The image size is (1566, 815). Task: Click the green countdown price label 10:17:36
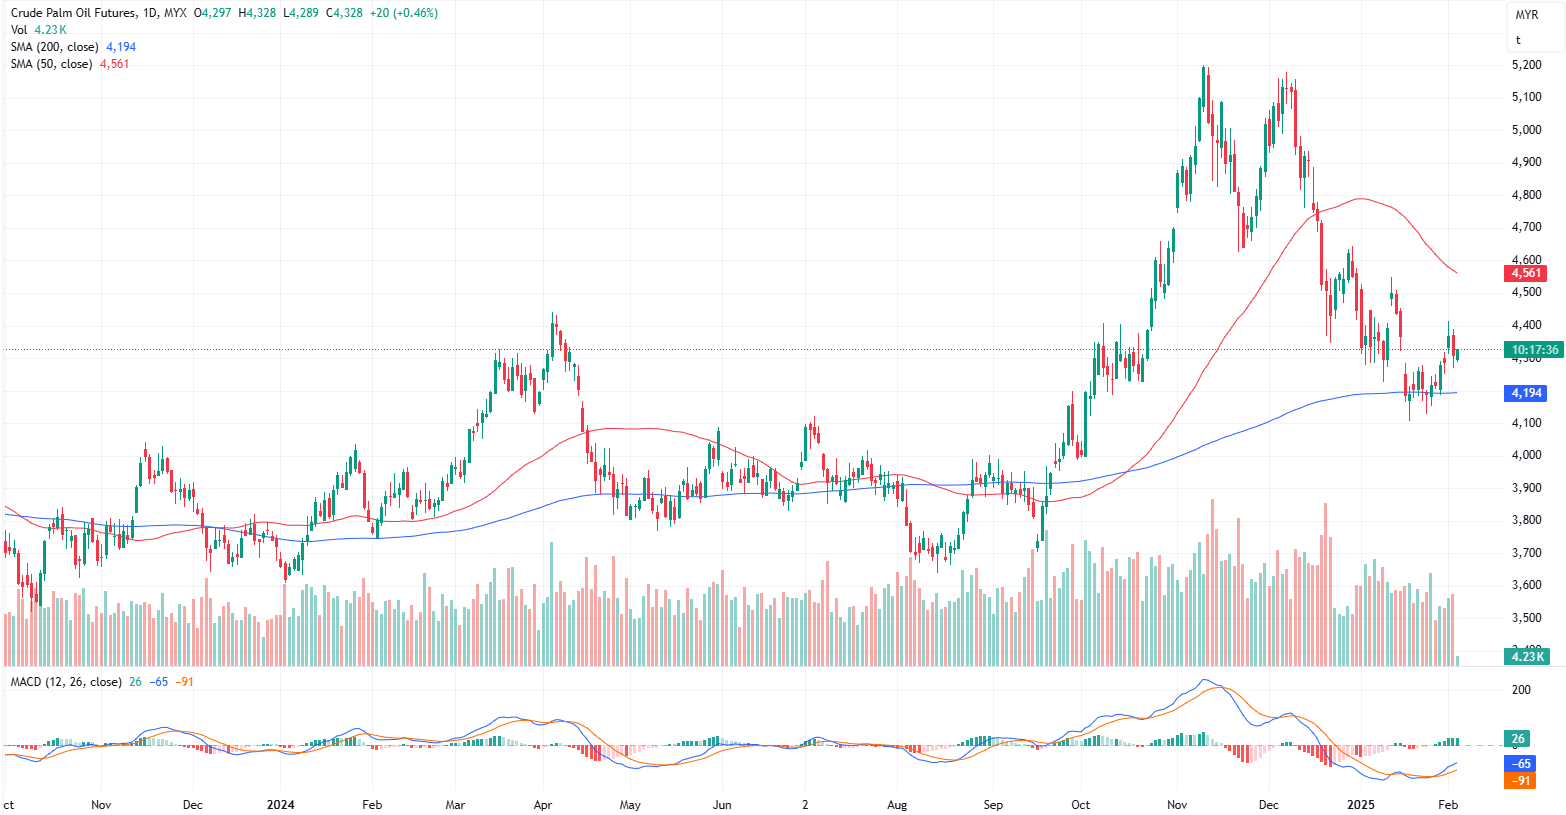click(x=1534, y=350)
